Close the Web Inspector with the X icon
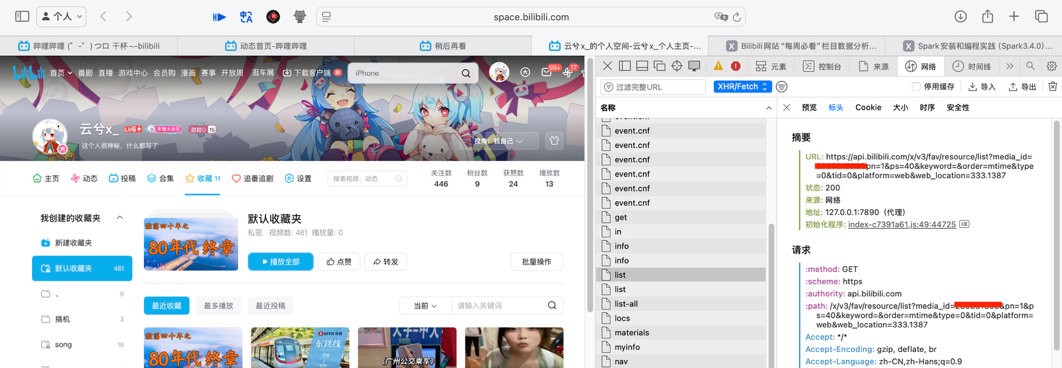Image resolution: width=1062 pixels, height=368 pixels. pyautogui.click(x=607, y=66)
